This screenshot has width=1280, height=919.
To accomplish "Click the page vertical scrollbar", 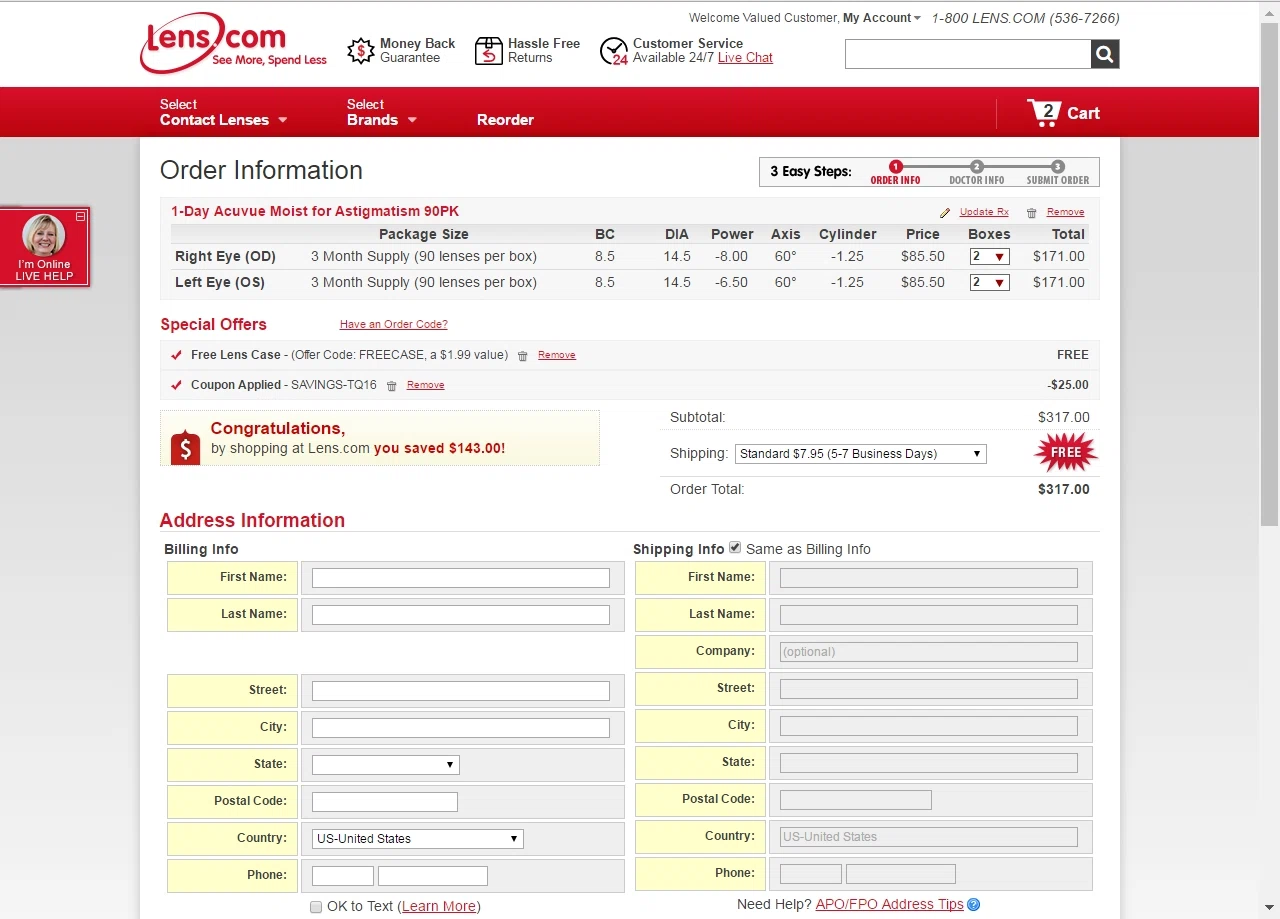I will (x=1269, y=272).
